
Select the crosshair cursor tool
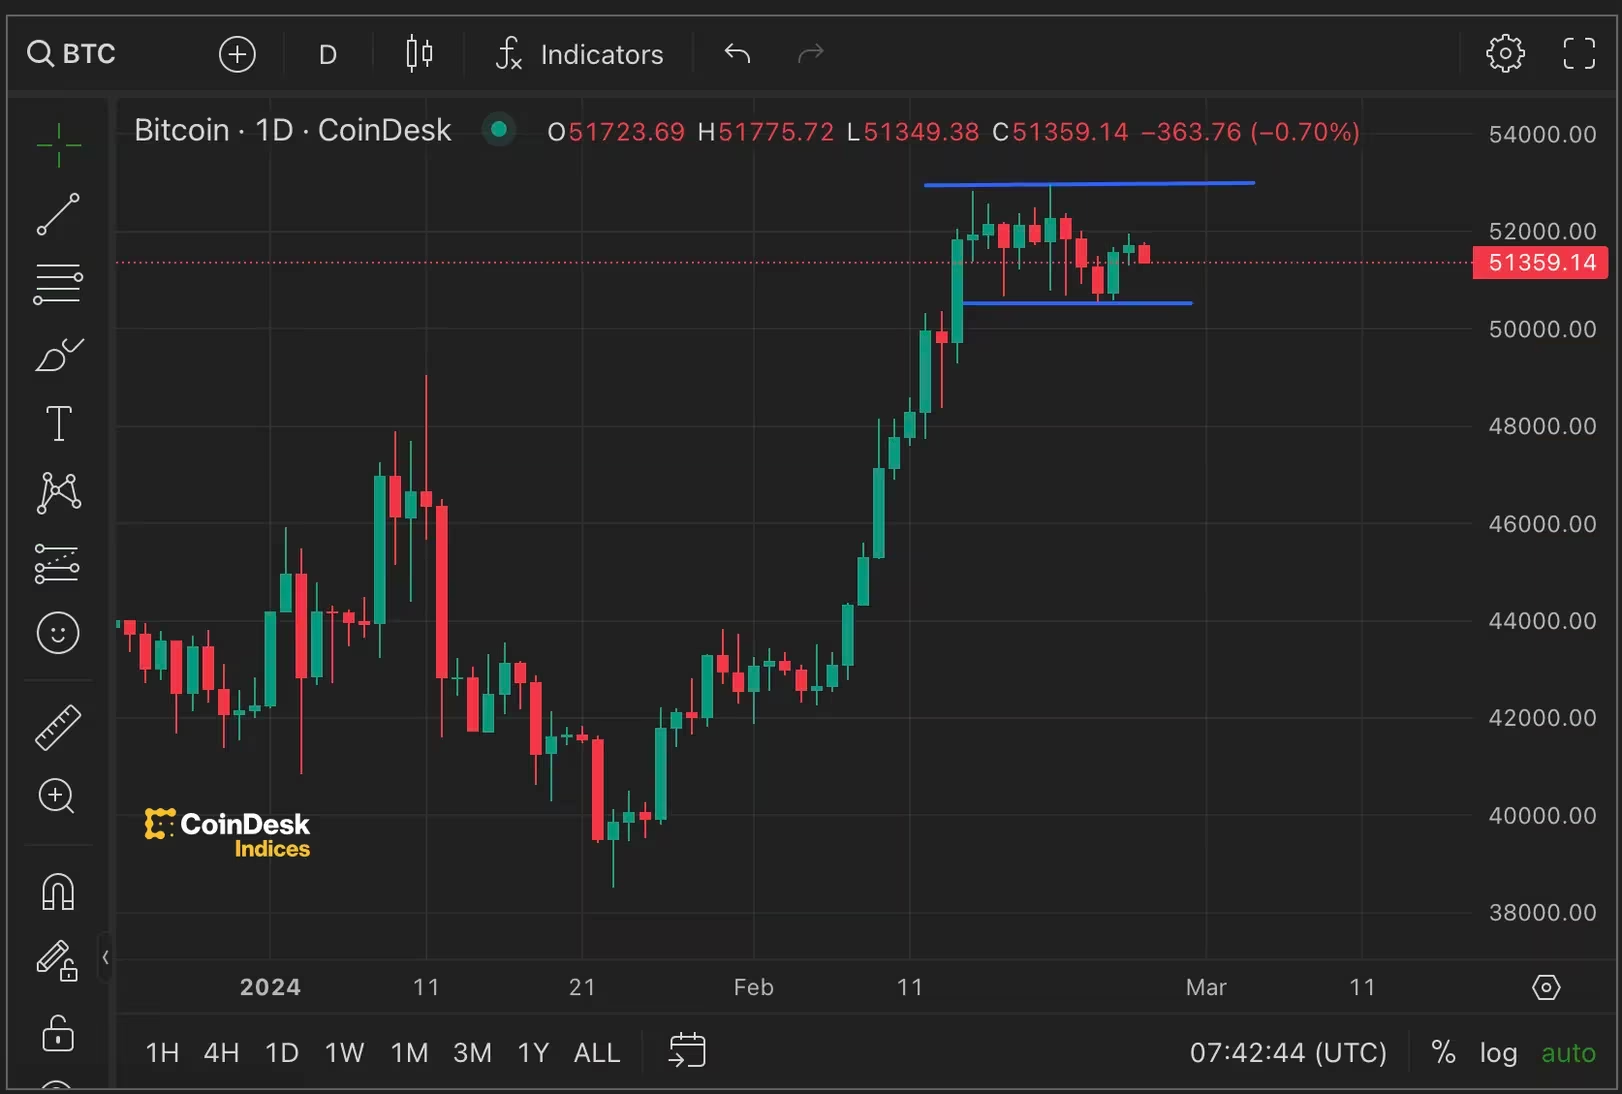[x=58, y=145]
